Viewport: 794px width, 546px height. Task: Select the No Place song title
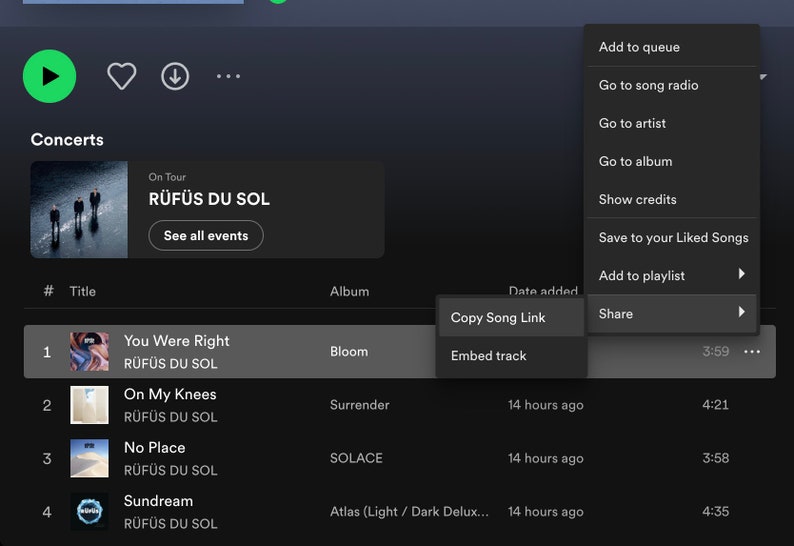pos(154,448)
